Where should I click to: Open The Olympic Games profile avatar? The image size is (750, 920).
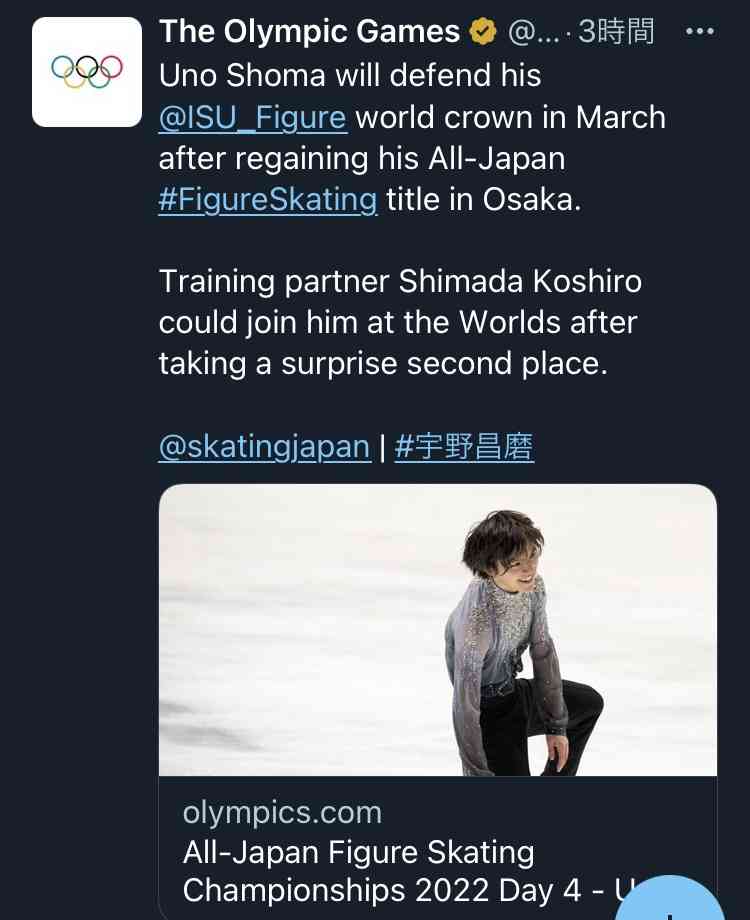(87, 72)
